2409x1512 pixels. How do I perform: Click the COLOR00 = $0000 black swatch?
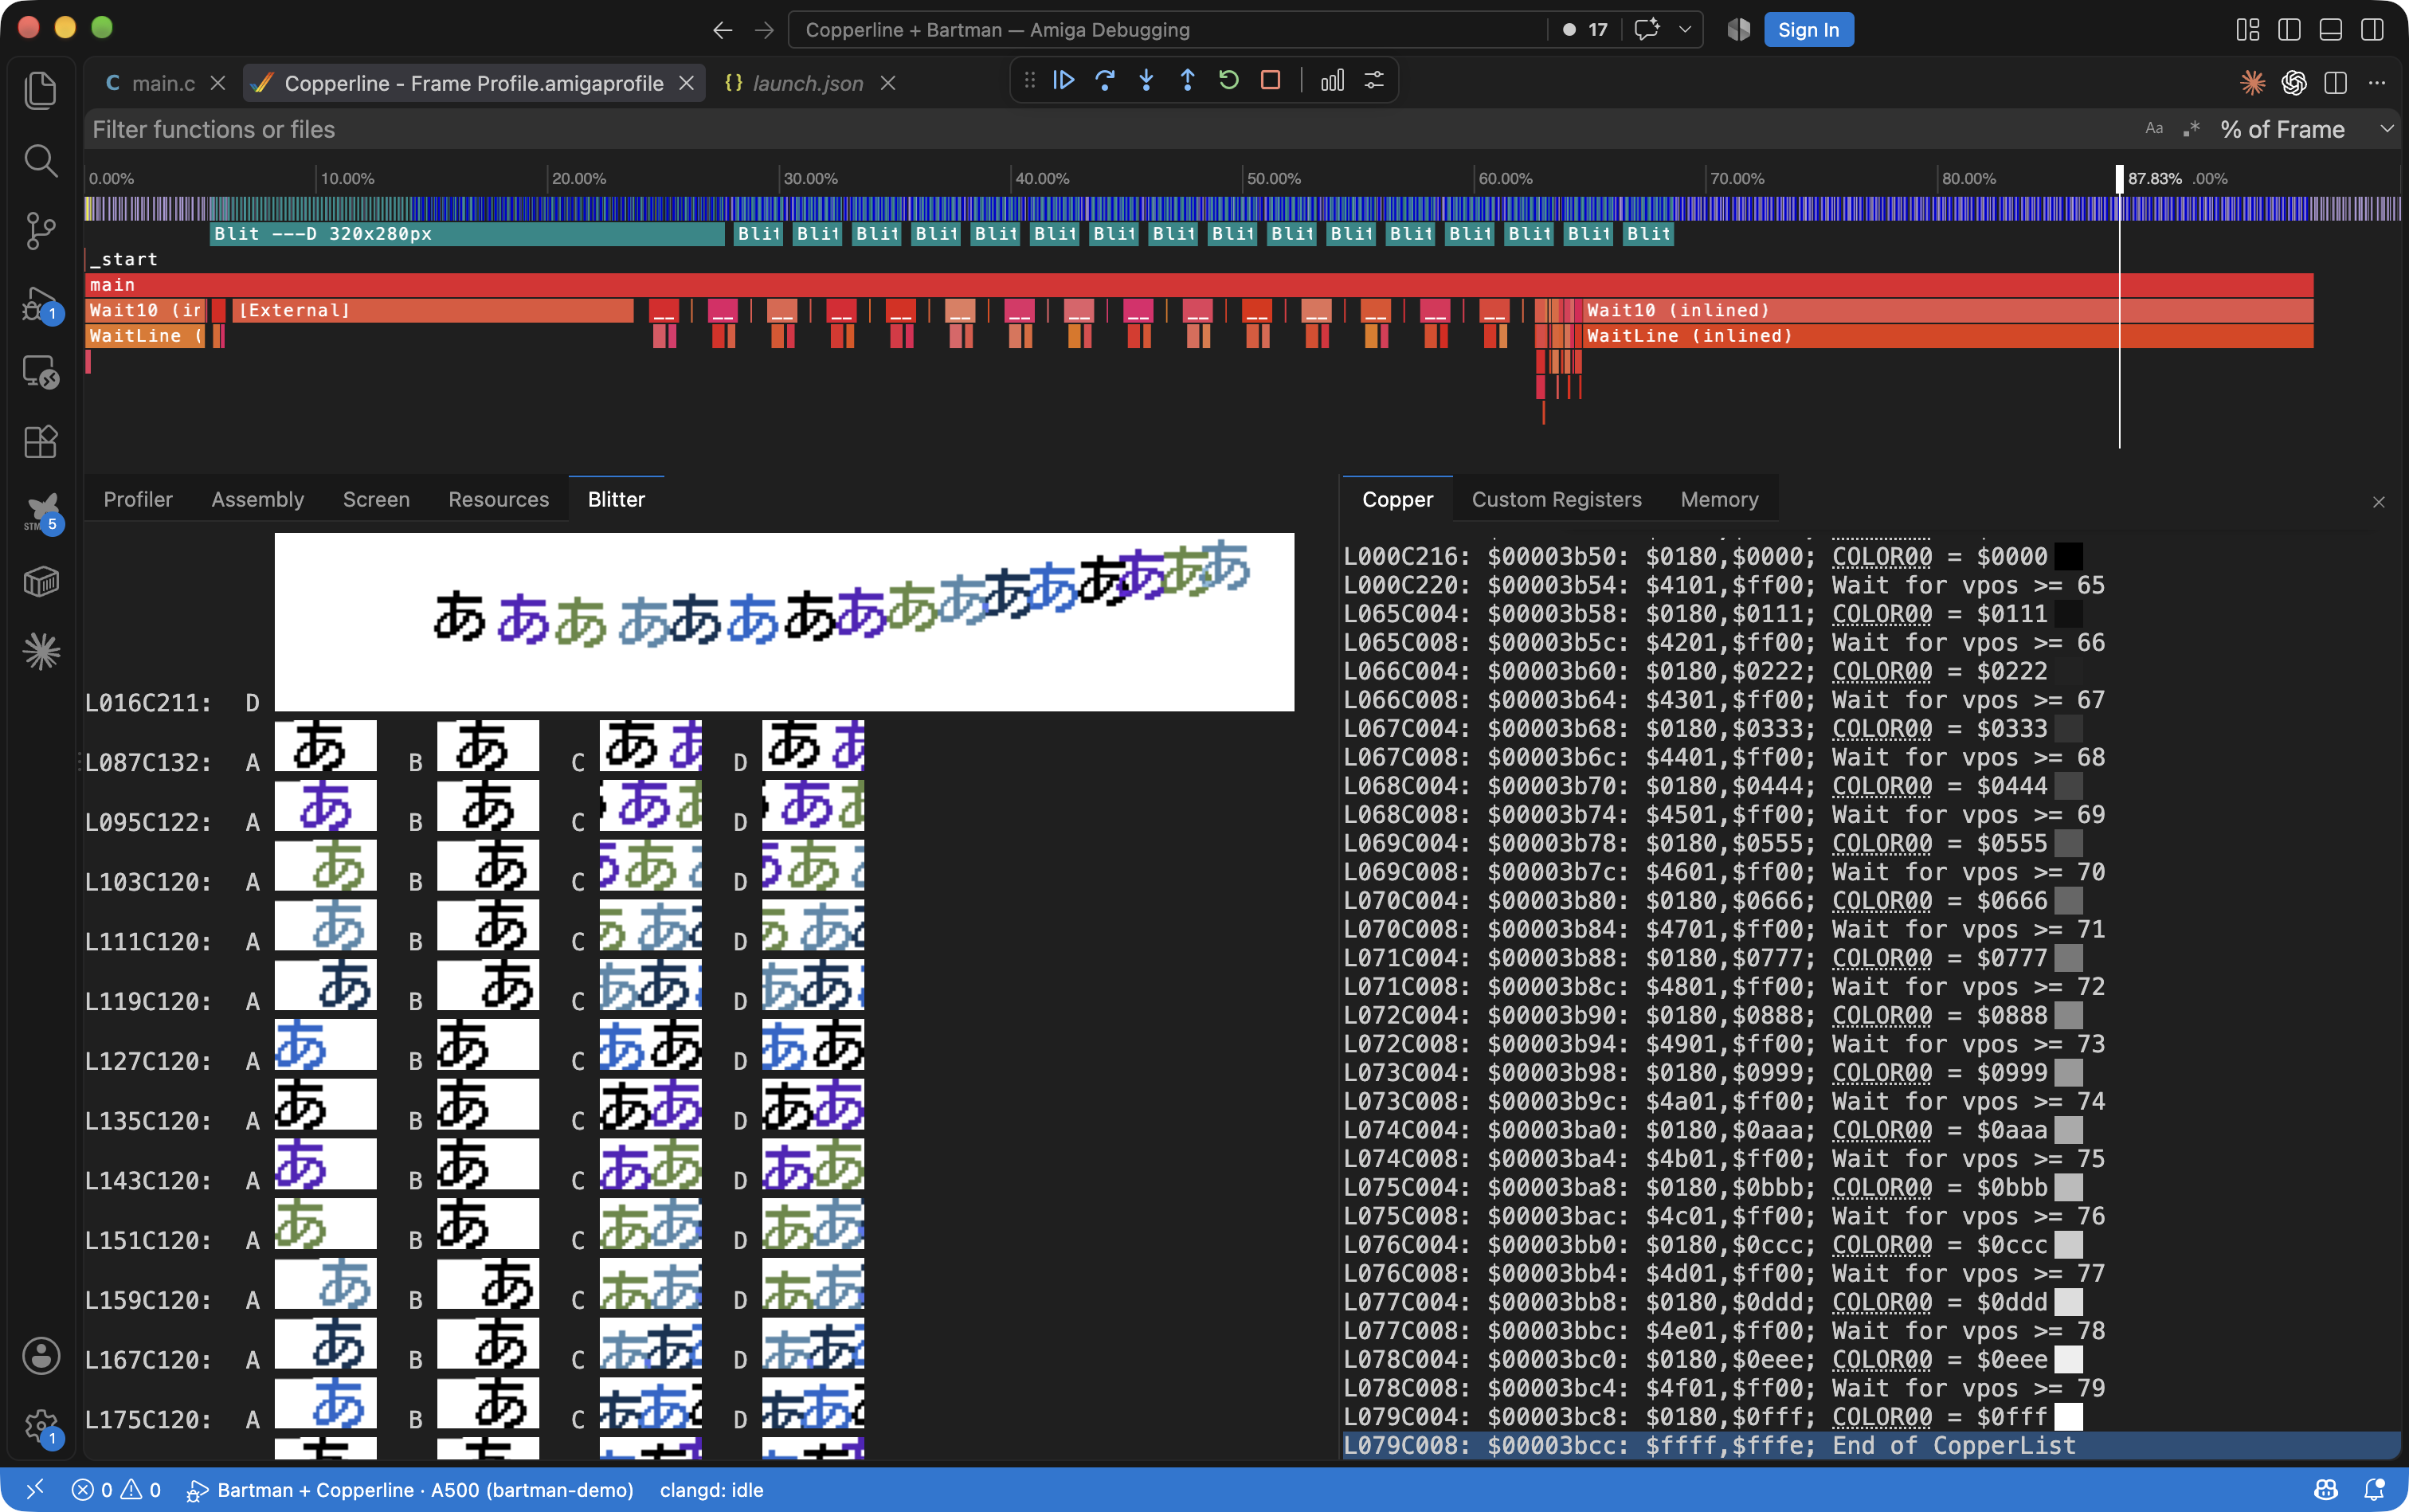[2067, 556]
